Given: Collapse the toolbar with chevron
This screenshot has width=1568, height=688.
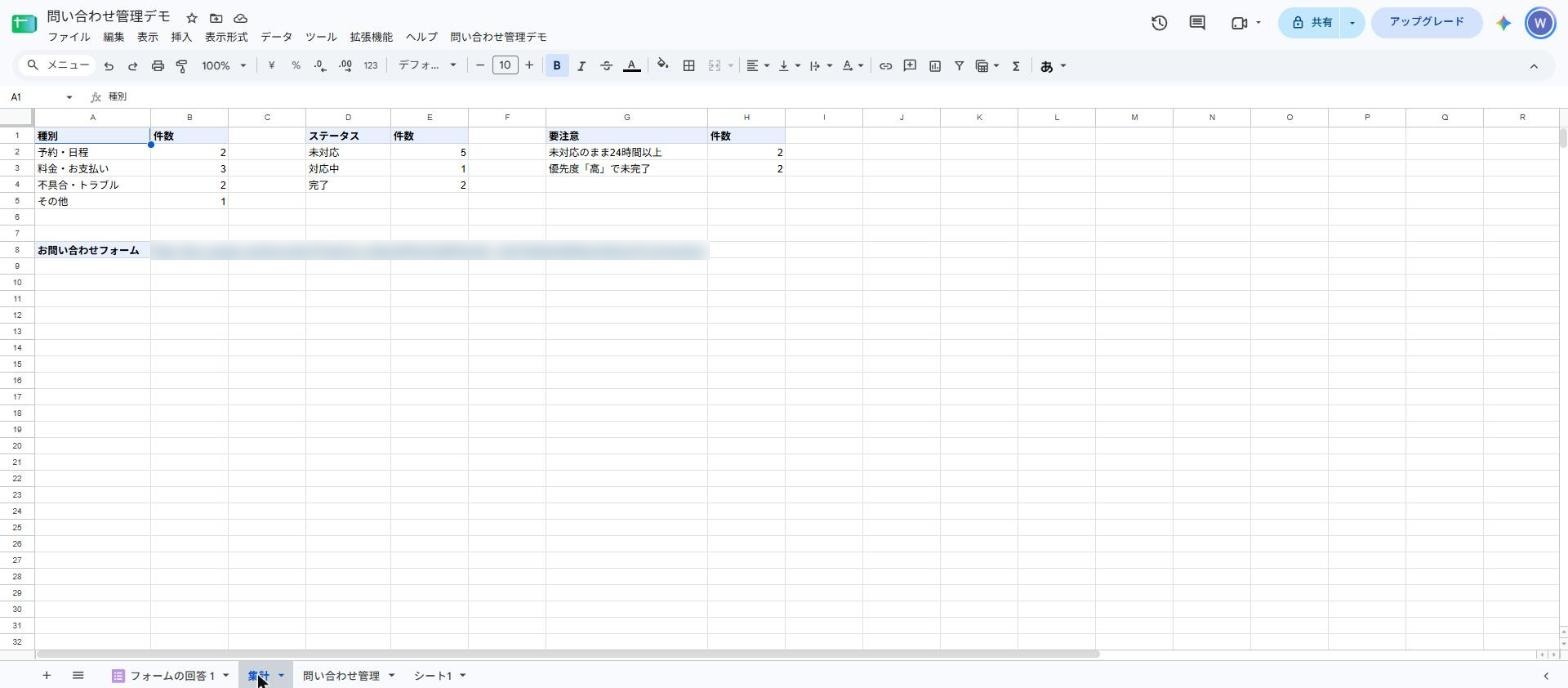Looking at the screenshot, I should pyautogui.click(x=1533, y=66).
